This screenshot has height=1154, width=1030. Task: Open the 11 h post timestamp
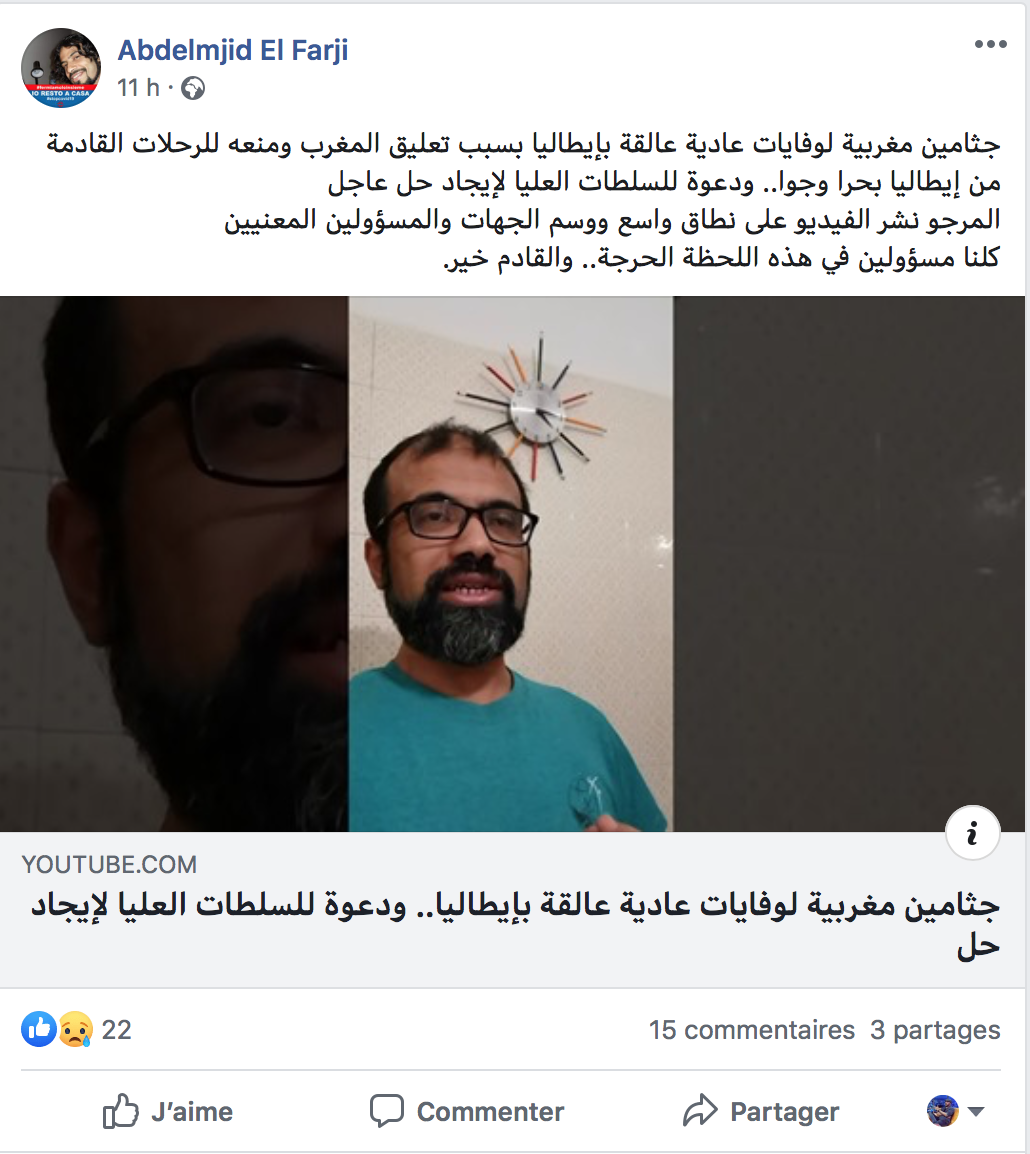point(138,88)
